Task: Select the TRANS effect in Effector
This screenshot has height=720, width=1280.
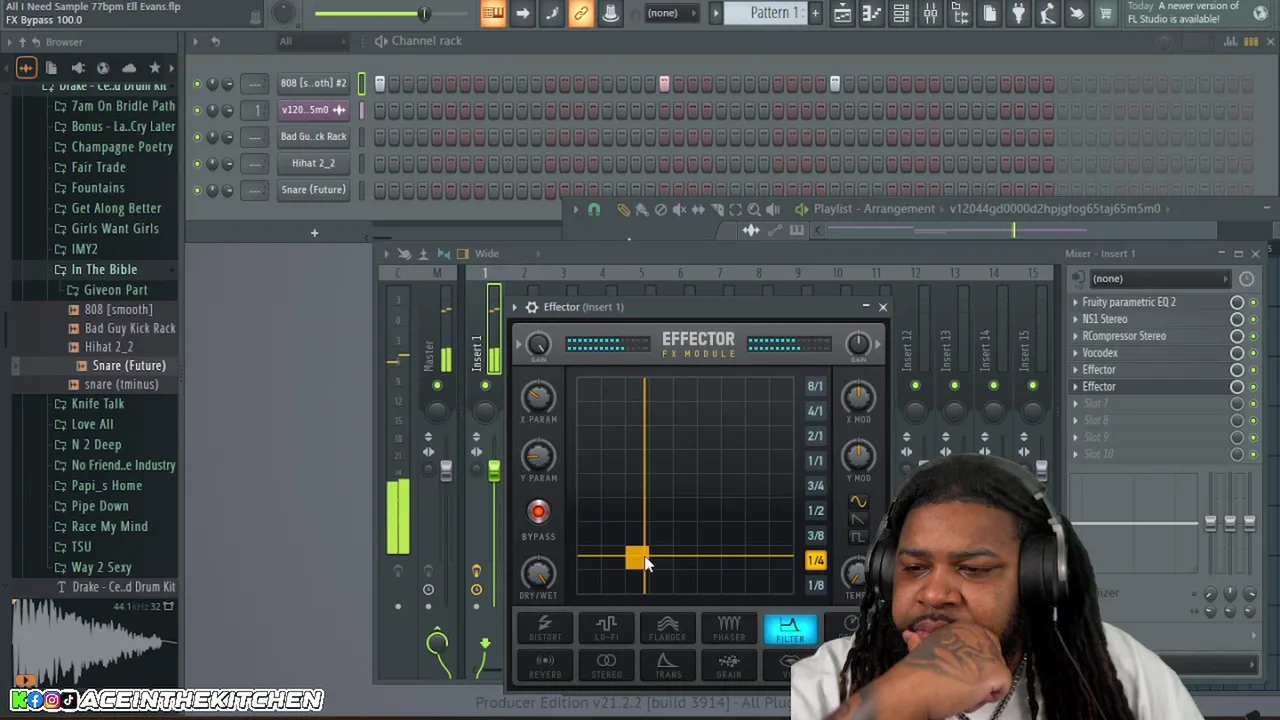Action: (x=667, y=665)
